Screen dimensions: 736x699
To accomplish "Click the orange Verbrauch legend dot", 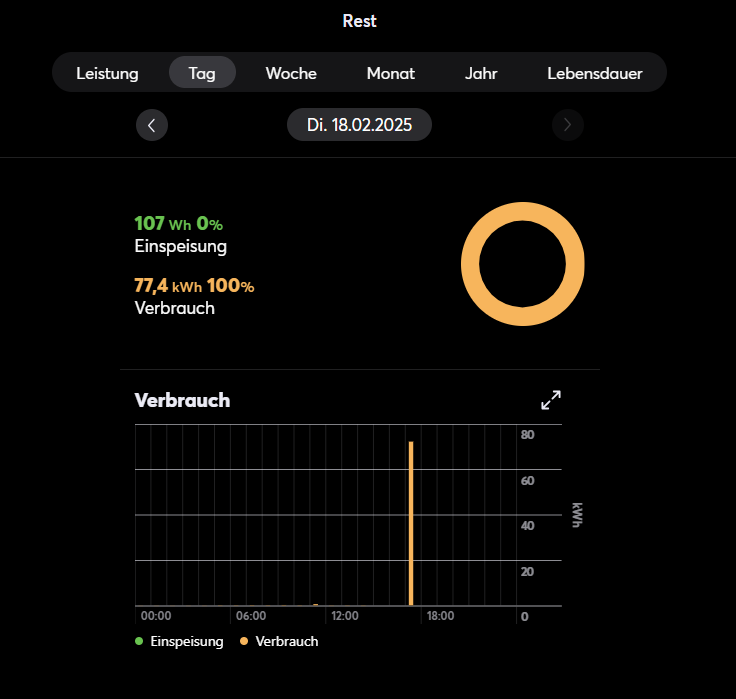I will 244,641.
